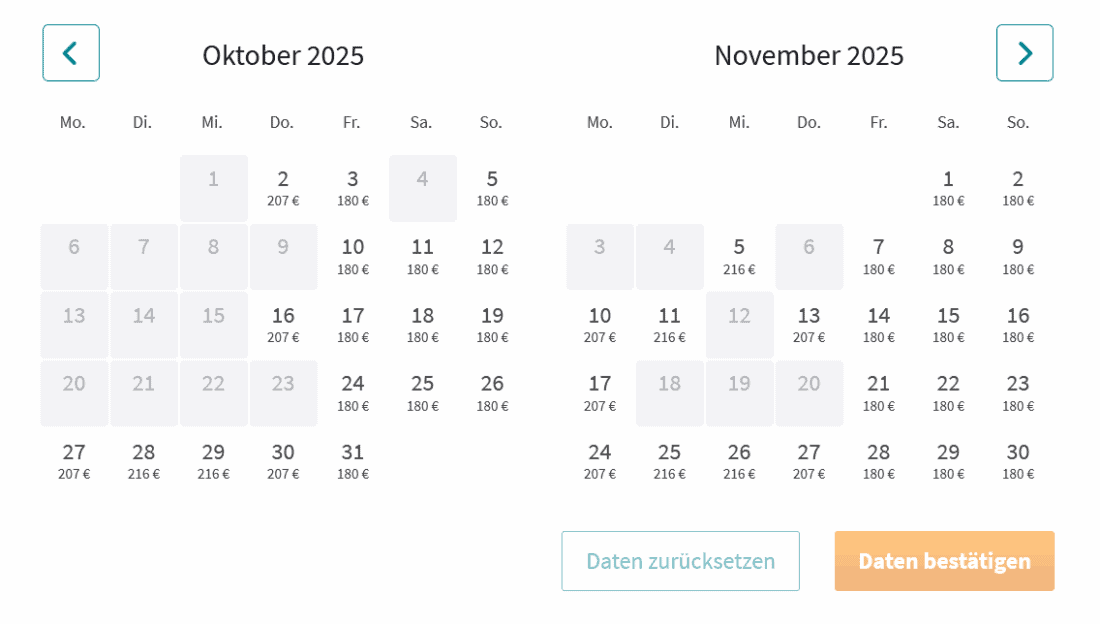Pick October 3 as date

(353, 188)
